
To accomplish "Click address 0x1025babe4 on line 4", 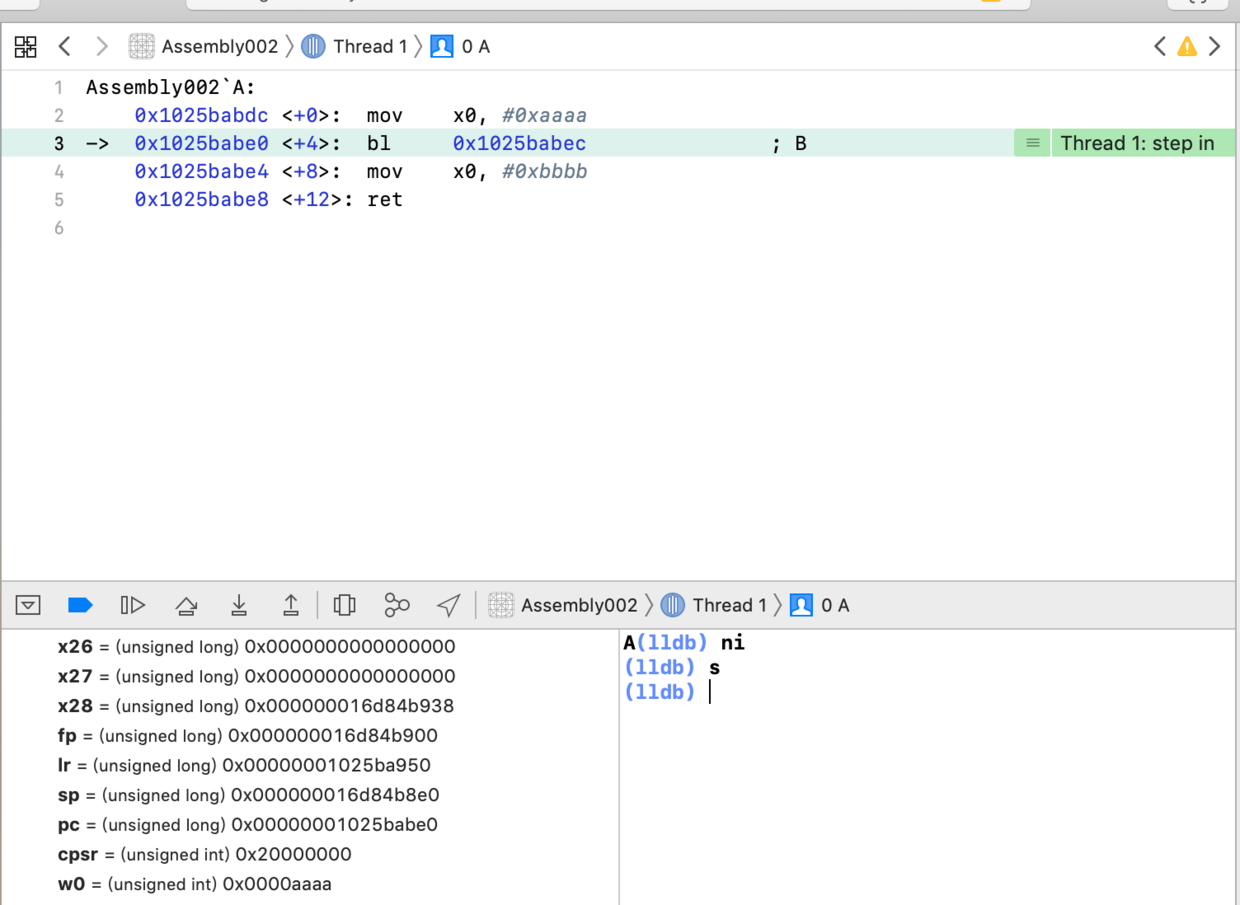I will tap(202, 171).
